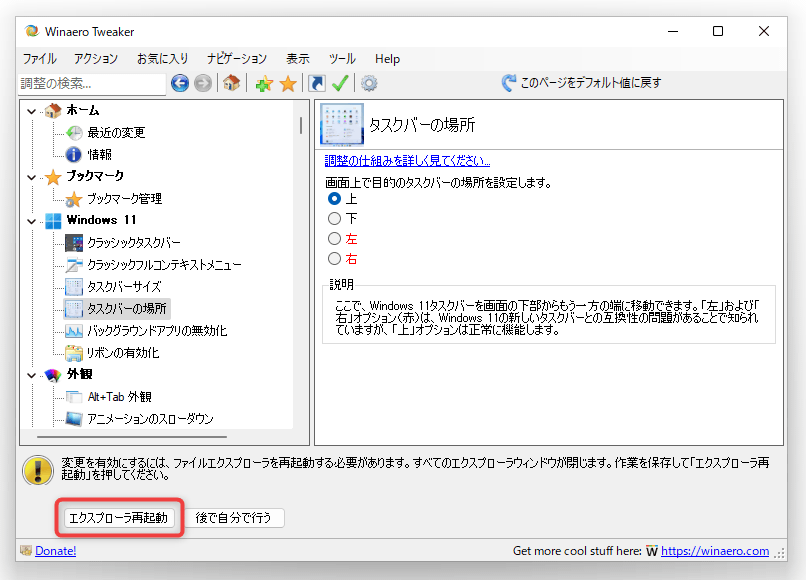The image size is (806, 580).
Task: Select the 上 radio button
Action: tap(335, 198)
